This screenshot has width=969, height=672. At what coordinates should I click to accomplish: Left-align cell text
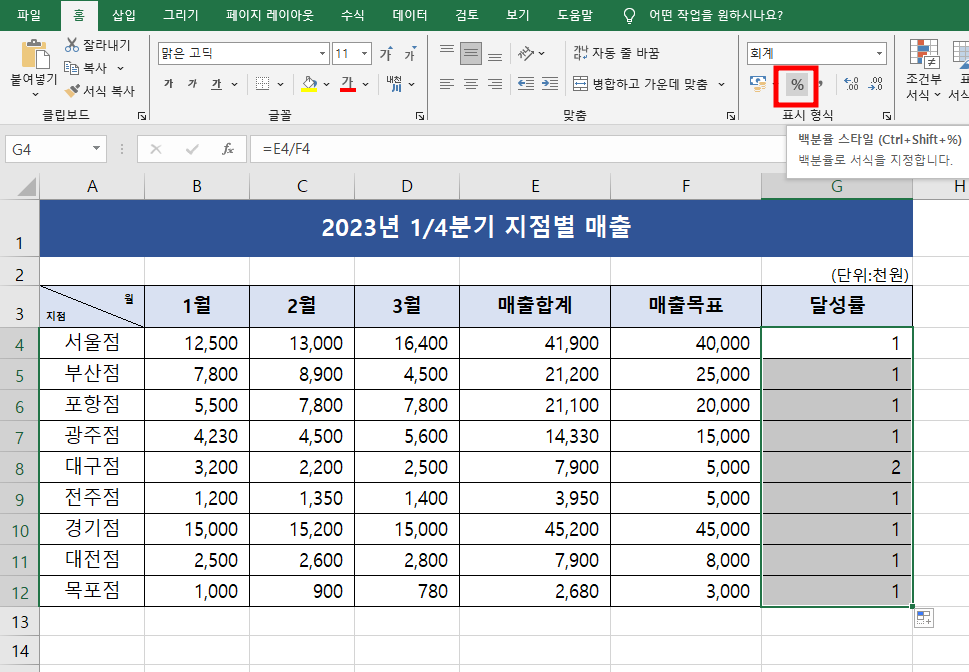(447, 83)
